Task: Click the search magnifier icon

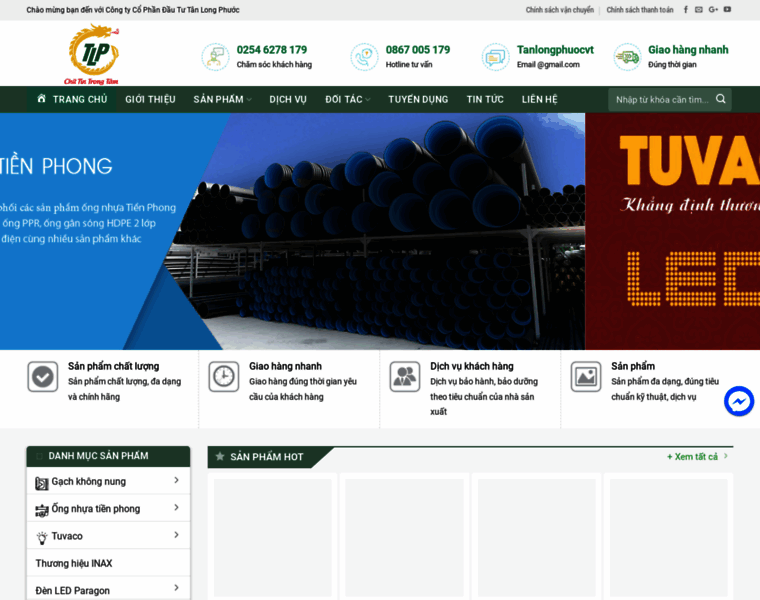Action: tap(721, 99)
